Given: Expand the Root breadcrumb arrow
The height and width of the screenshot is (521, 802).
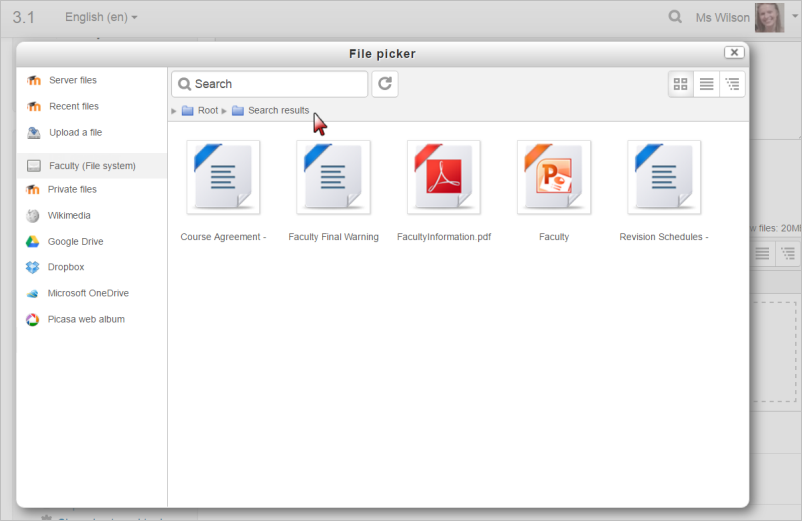Looking at the screenshot, I should coord(175,111).
